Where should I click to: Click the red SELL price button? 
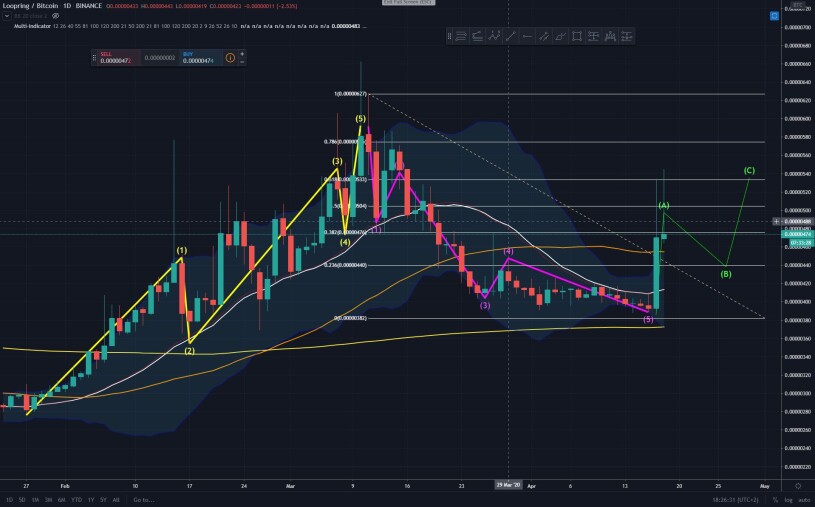[115, 58]
